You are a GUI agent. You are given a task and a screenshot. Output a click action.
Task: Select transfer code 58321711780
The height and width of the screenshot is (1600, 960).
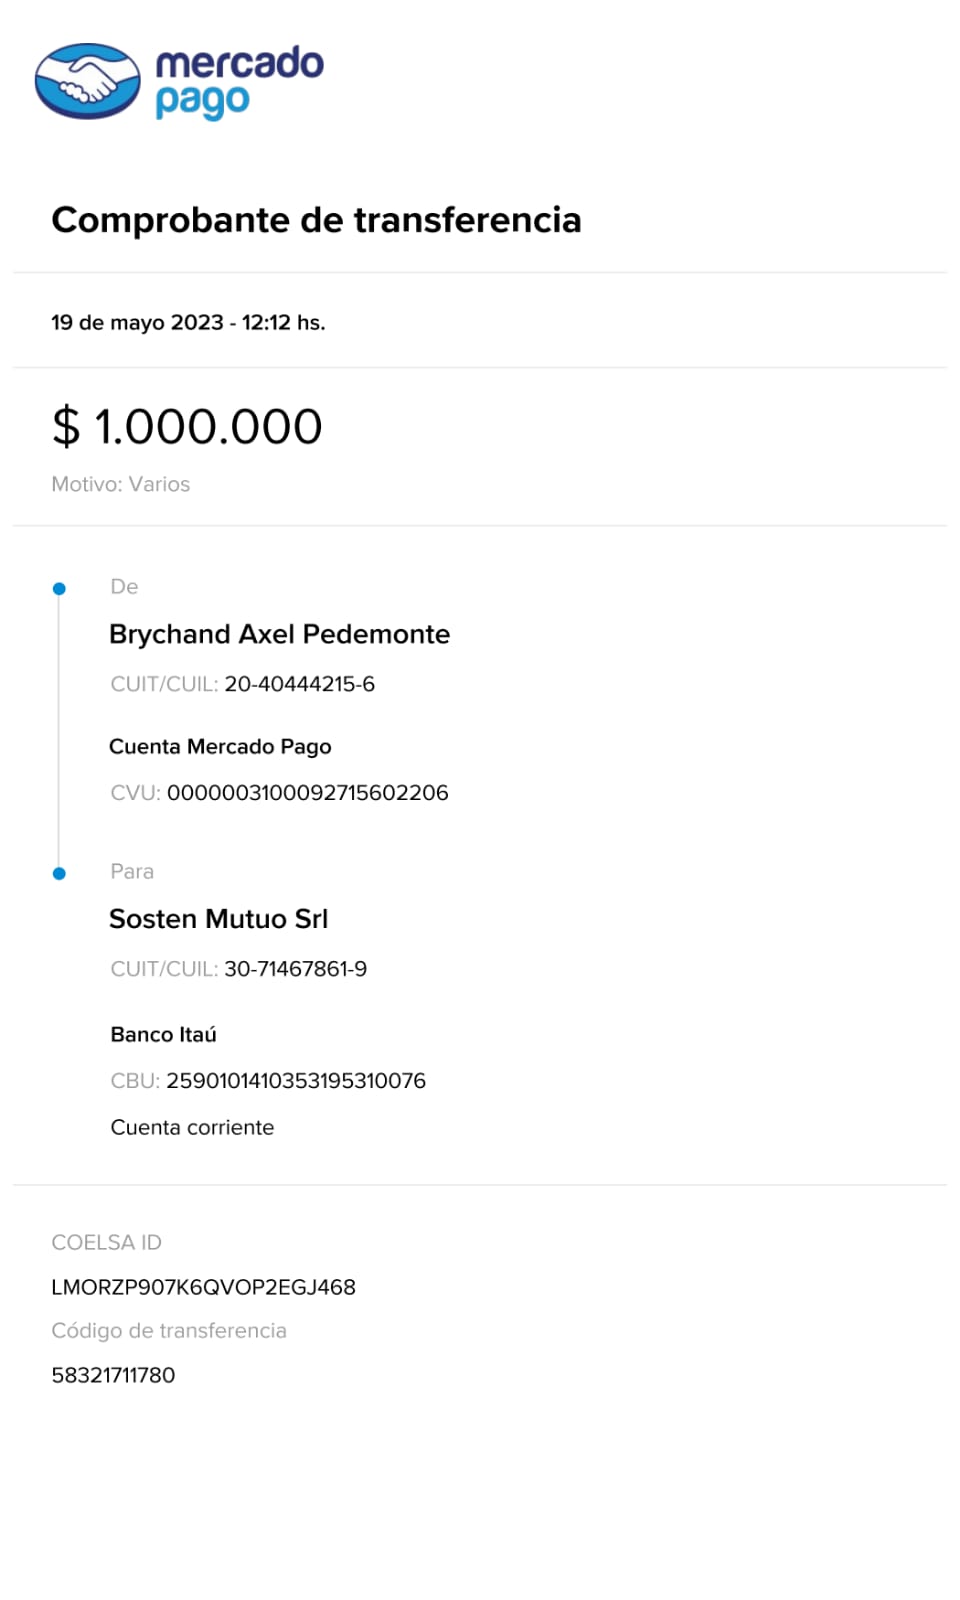113,1375
